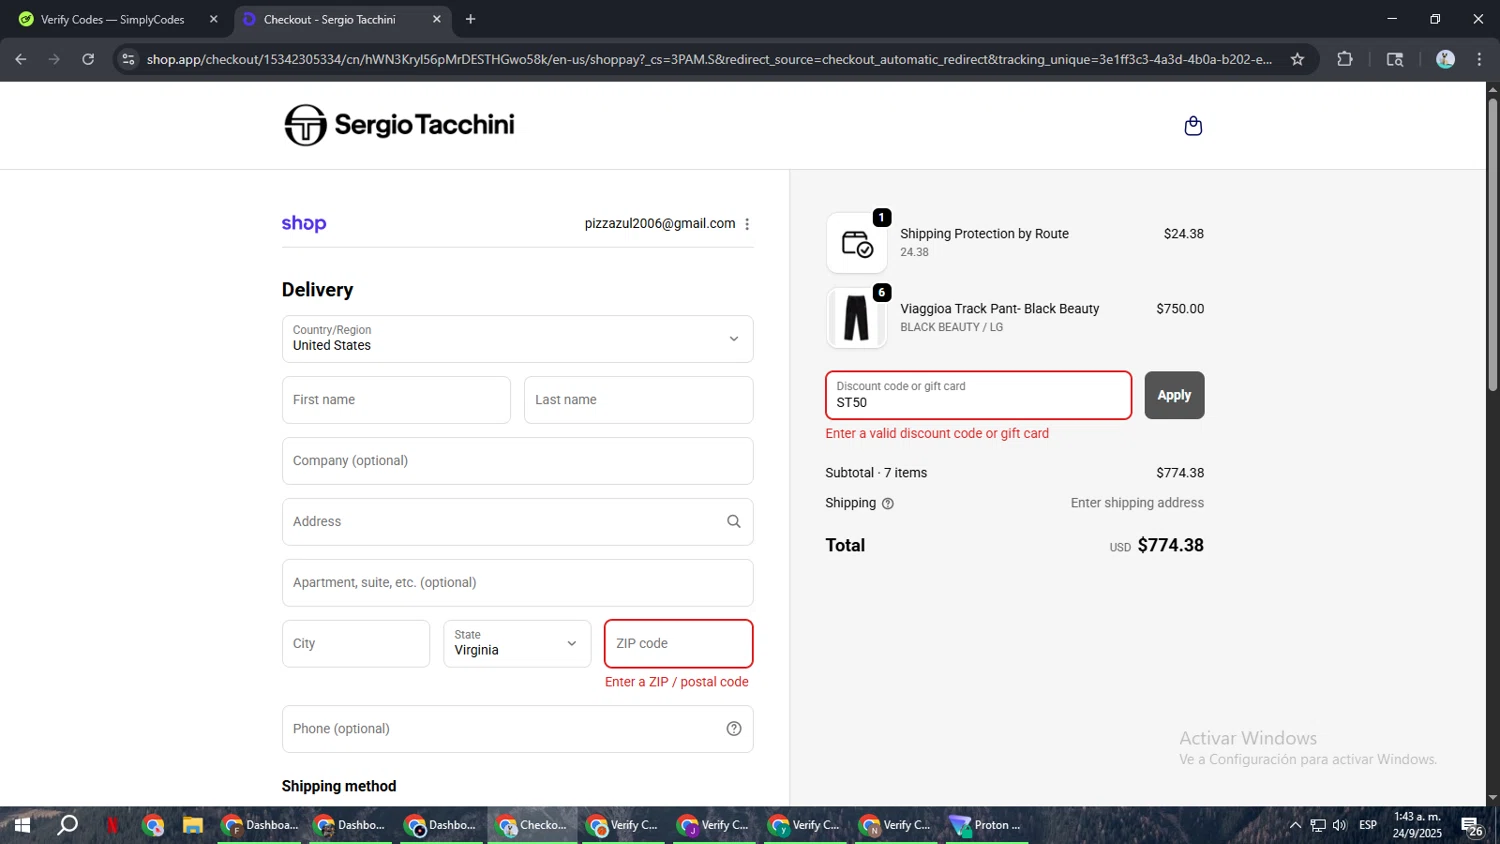The image size is (1500, 844).
Task: Open File Explorer from taskbar
Action: tap(193, 825)
